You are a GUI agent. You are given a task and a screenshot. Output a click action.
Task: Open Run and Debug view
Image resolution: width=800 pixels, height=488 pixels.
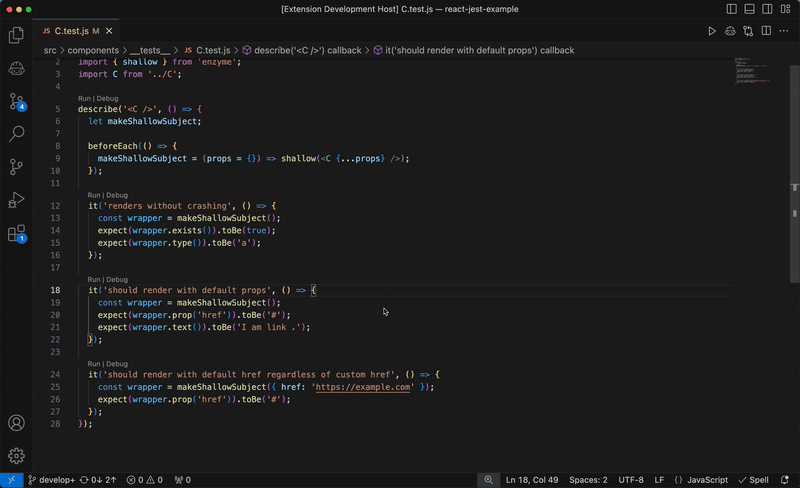(16, 200)
